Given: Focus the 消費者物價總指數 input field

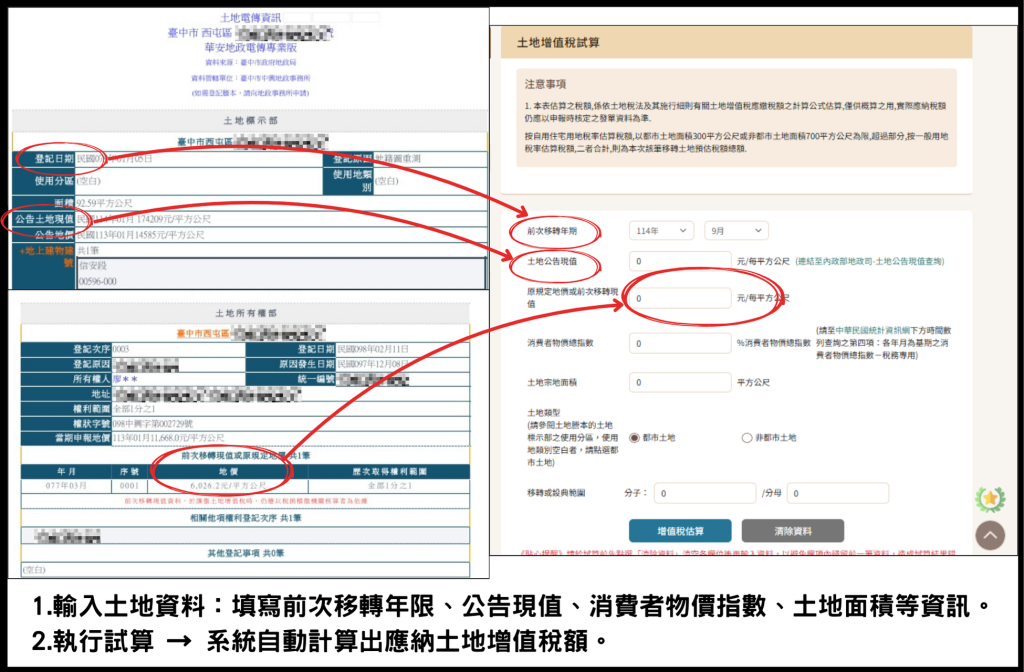Looking at the screenshot, I should tap(679, 343).
